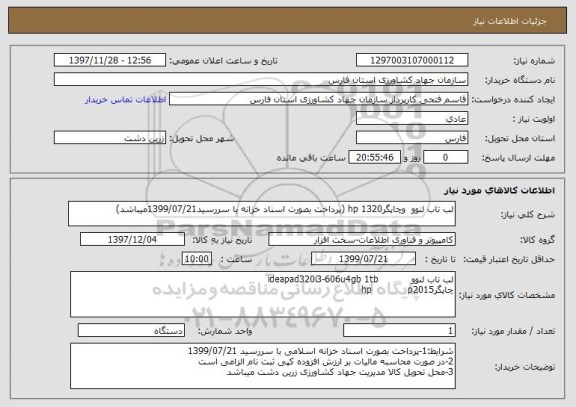The image size is (576, 407).
Task: Click the شماره نیاز field 1297003107000112
Action: (412, 60)
